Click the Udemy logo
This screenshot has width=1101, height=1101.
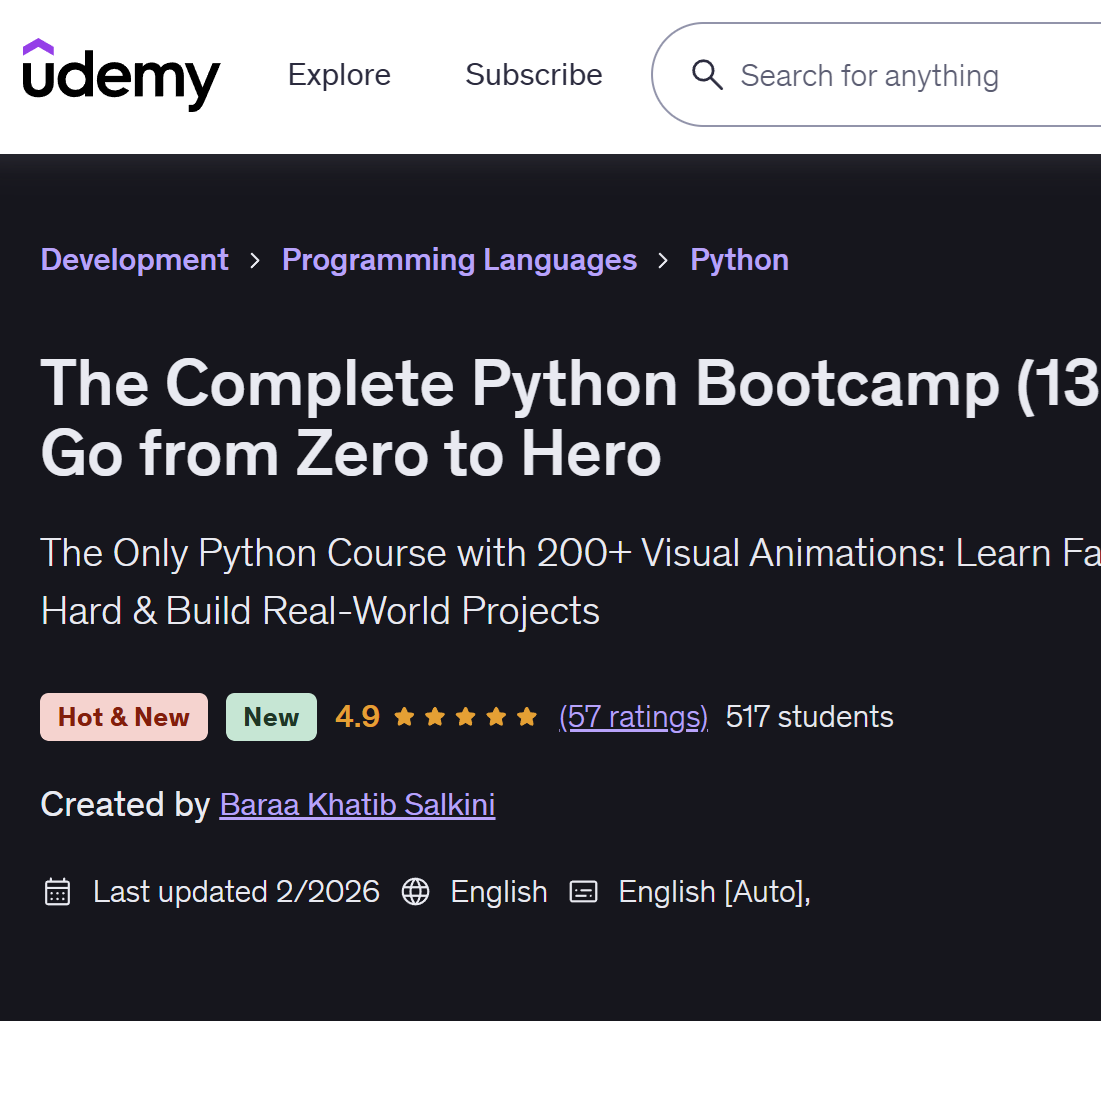121,74
